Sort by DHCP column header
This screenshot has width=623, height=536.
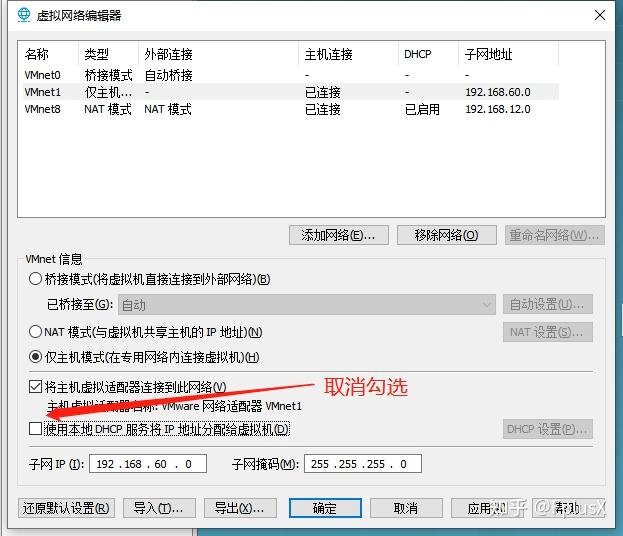coord(428,54)
